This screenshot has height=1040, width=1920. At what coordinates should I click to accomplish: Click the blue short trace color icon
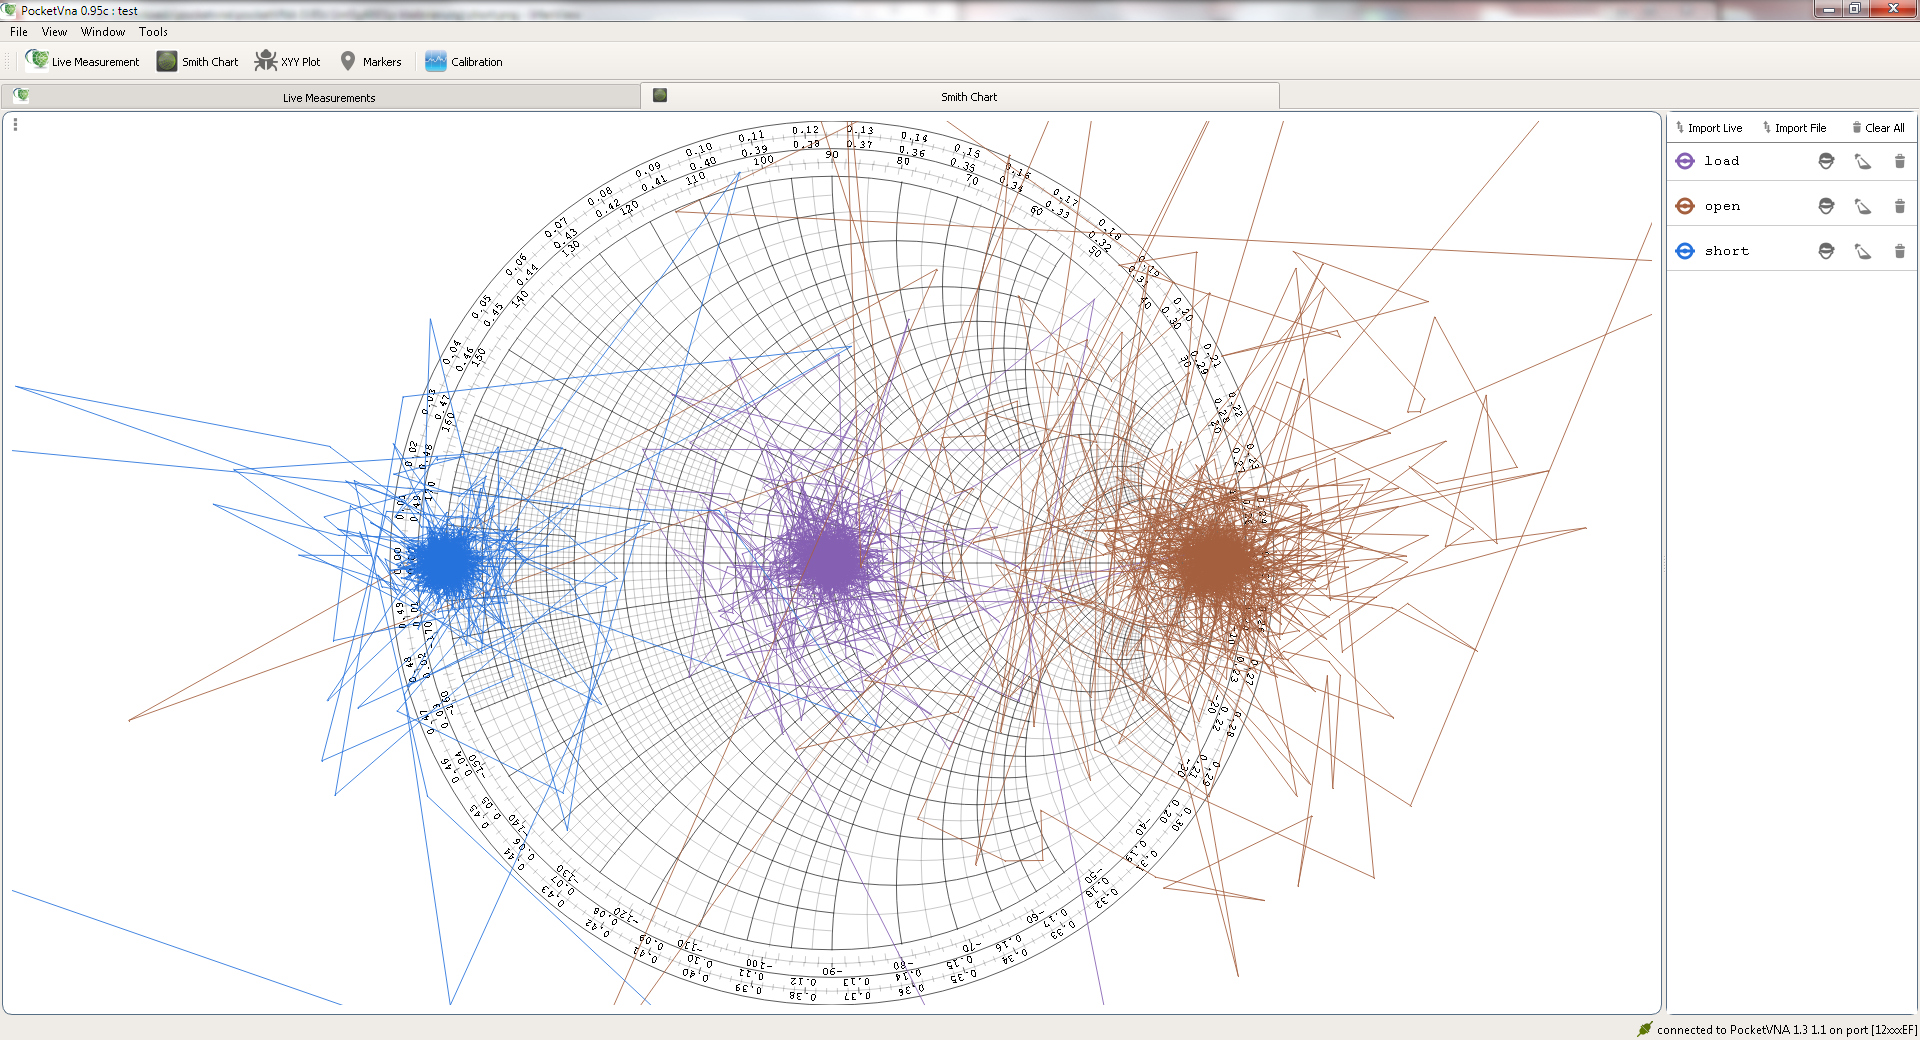click(x=1685, y=251)
